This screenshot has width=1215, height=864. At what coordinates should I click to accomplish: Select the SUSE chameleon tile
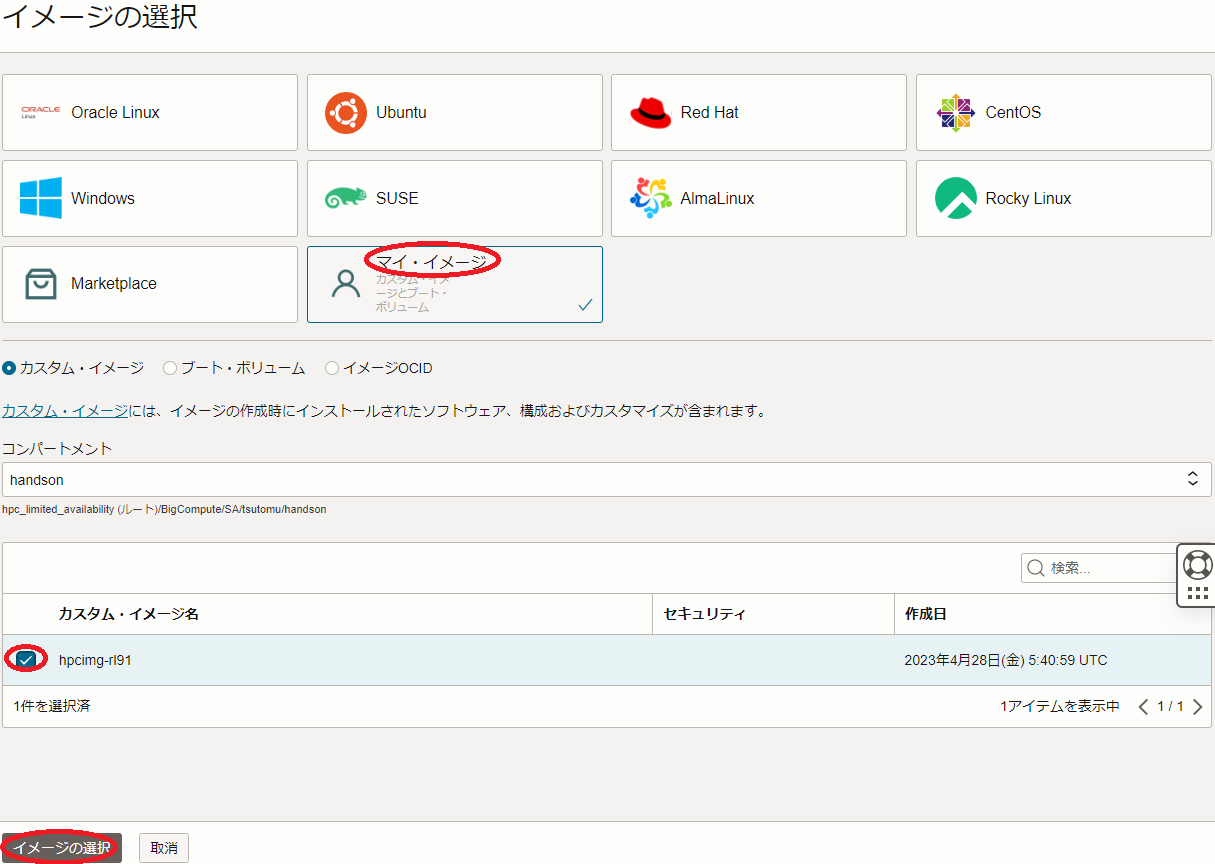pyautogui.click(x=454, y=199)
